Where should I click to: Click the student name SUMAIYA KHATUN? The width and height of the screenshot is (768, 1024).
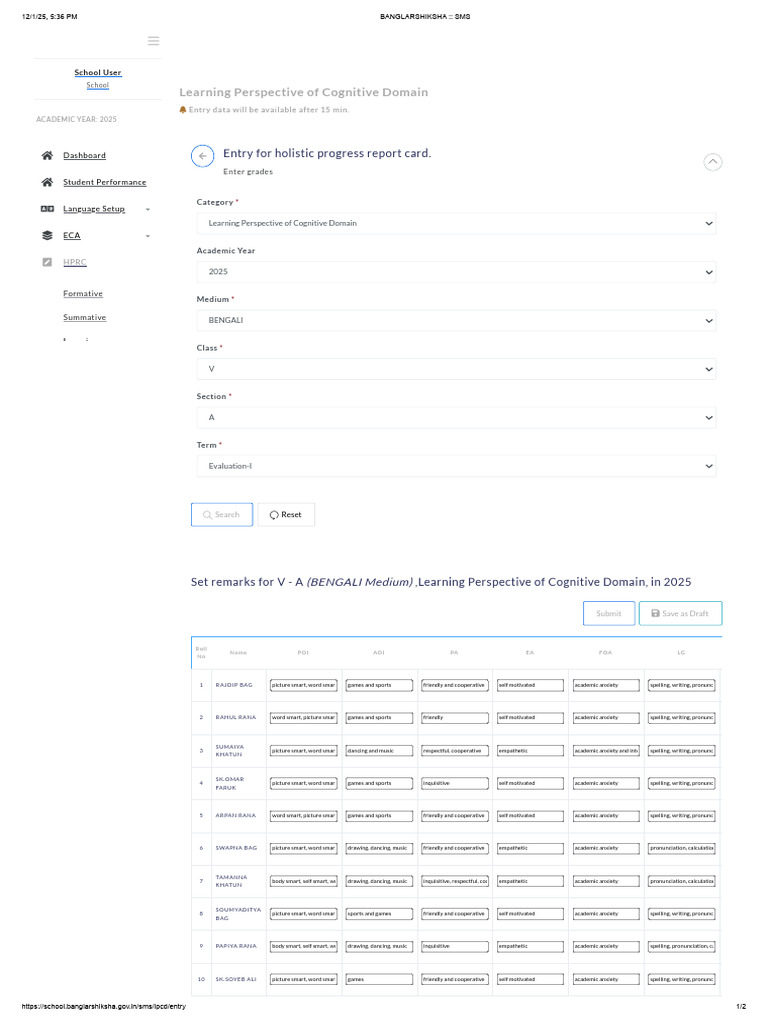[230, 750]
